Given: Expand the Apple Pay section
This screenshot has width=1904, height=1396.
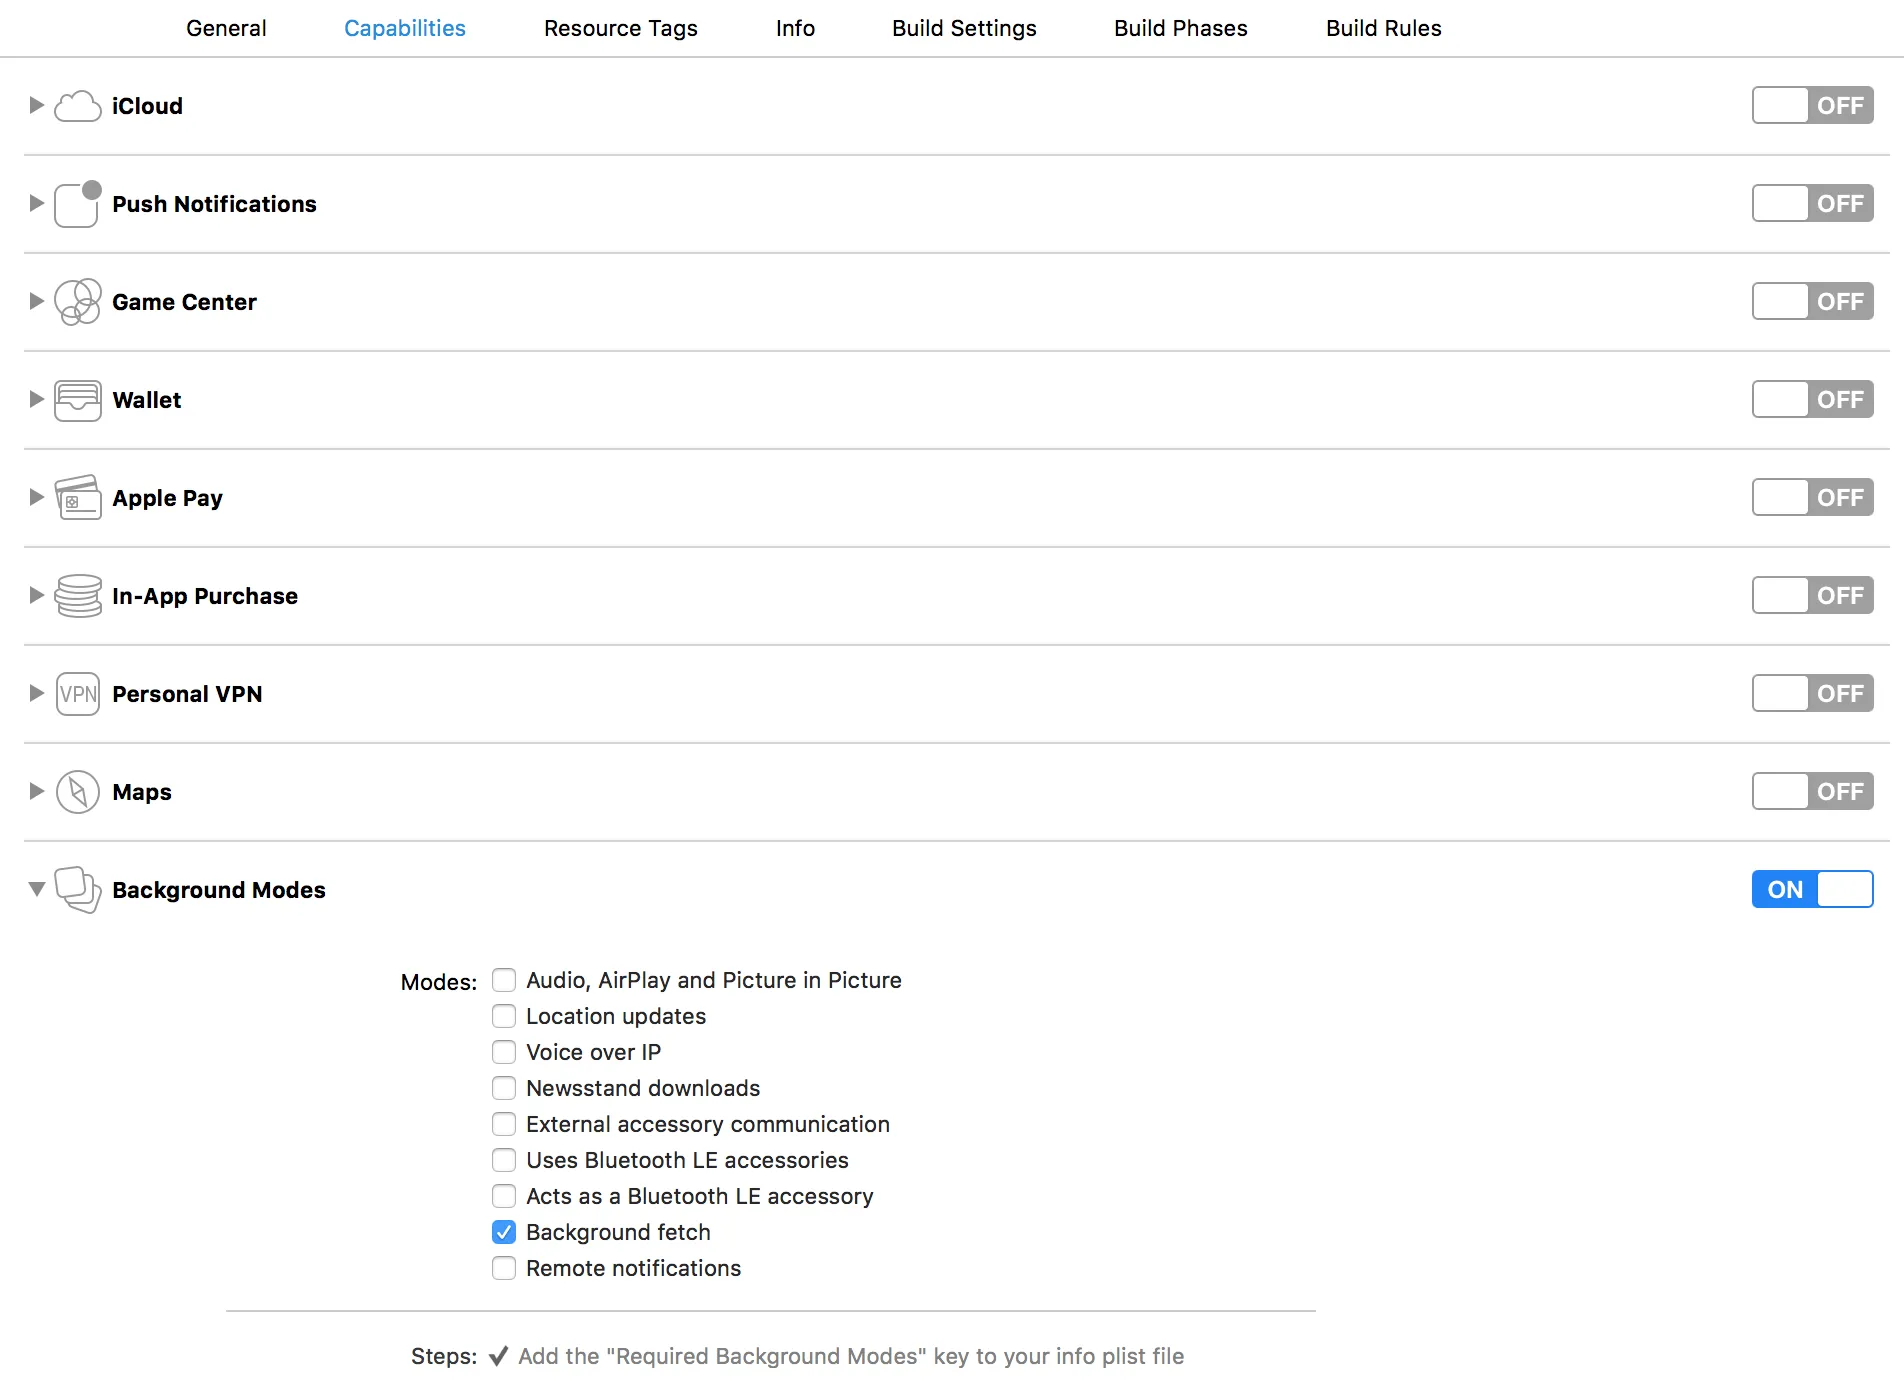Looking at the screenshot, I should (x=37, y=497).
